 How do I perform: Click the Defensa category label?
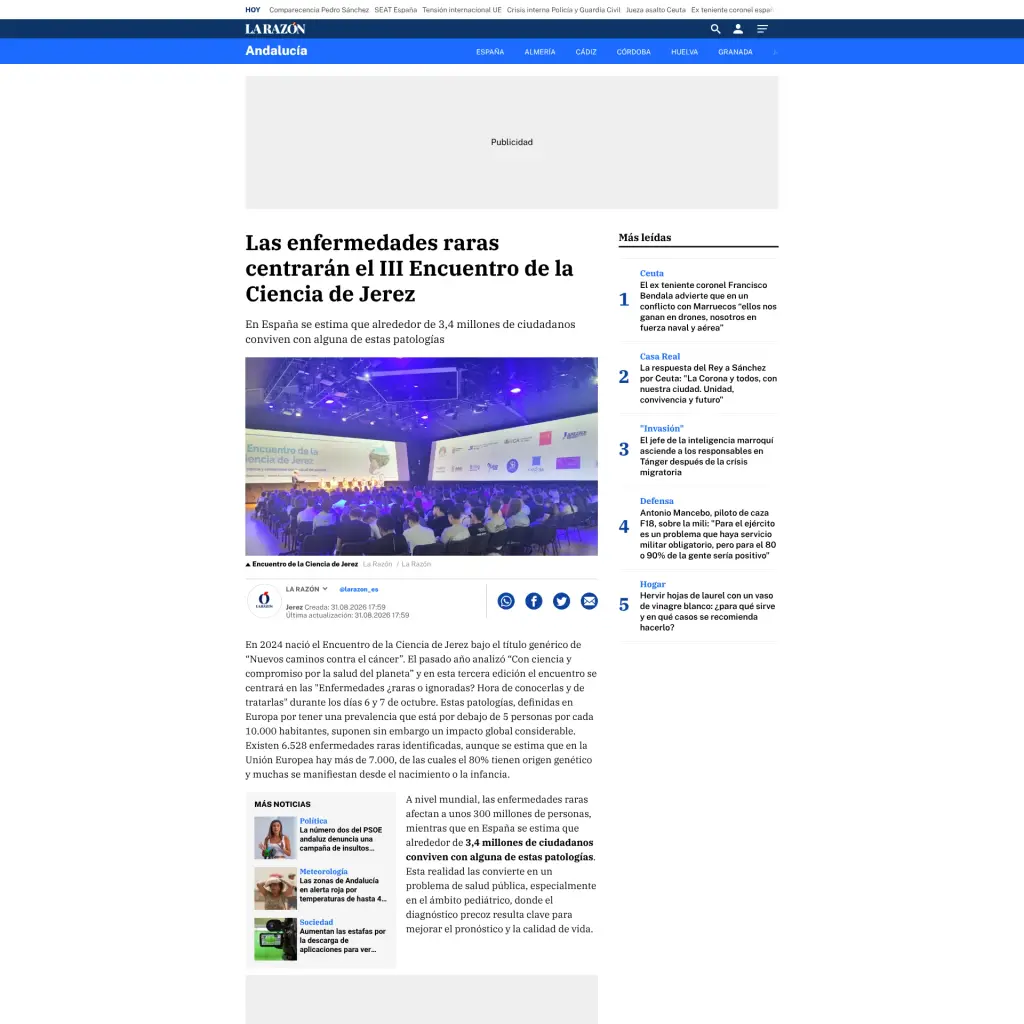click(x=656, y=501)
